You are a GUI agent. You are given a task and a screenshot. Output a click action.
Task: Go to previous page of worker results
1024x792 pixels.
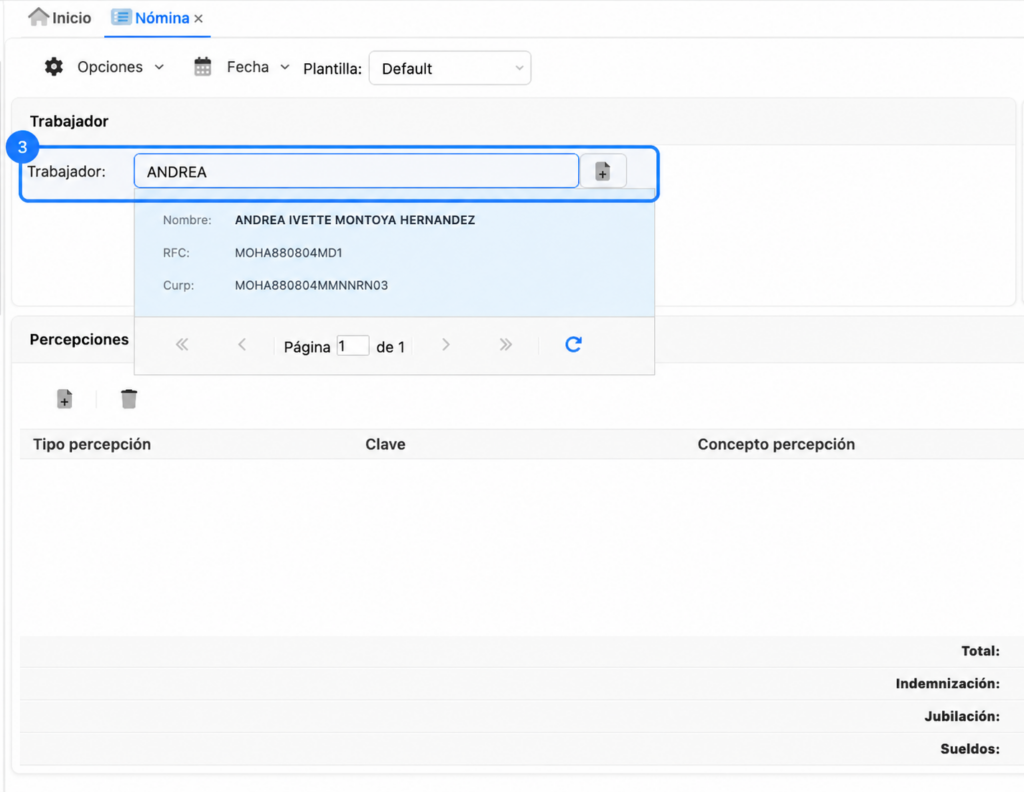[x=242, y=345]
